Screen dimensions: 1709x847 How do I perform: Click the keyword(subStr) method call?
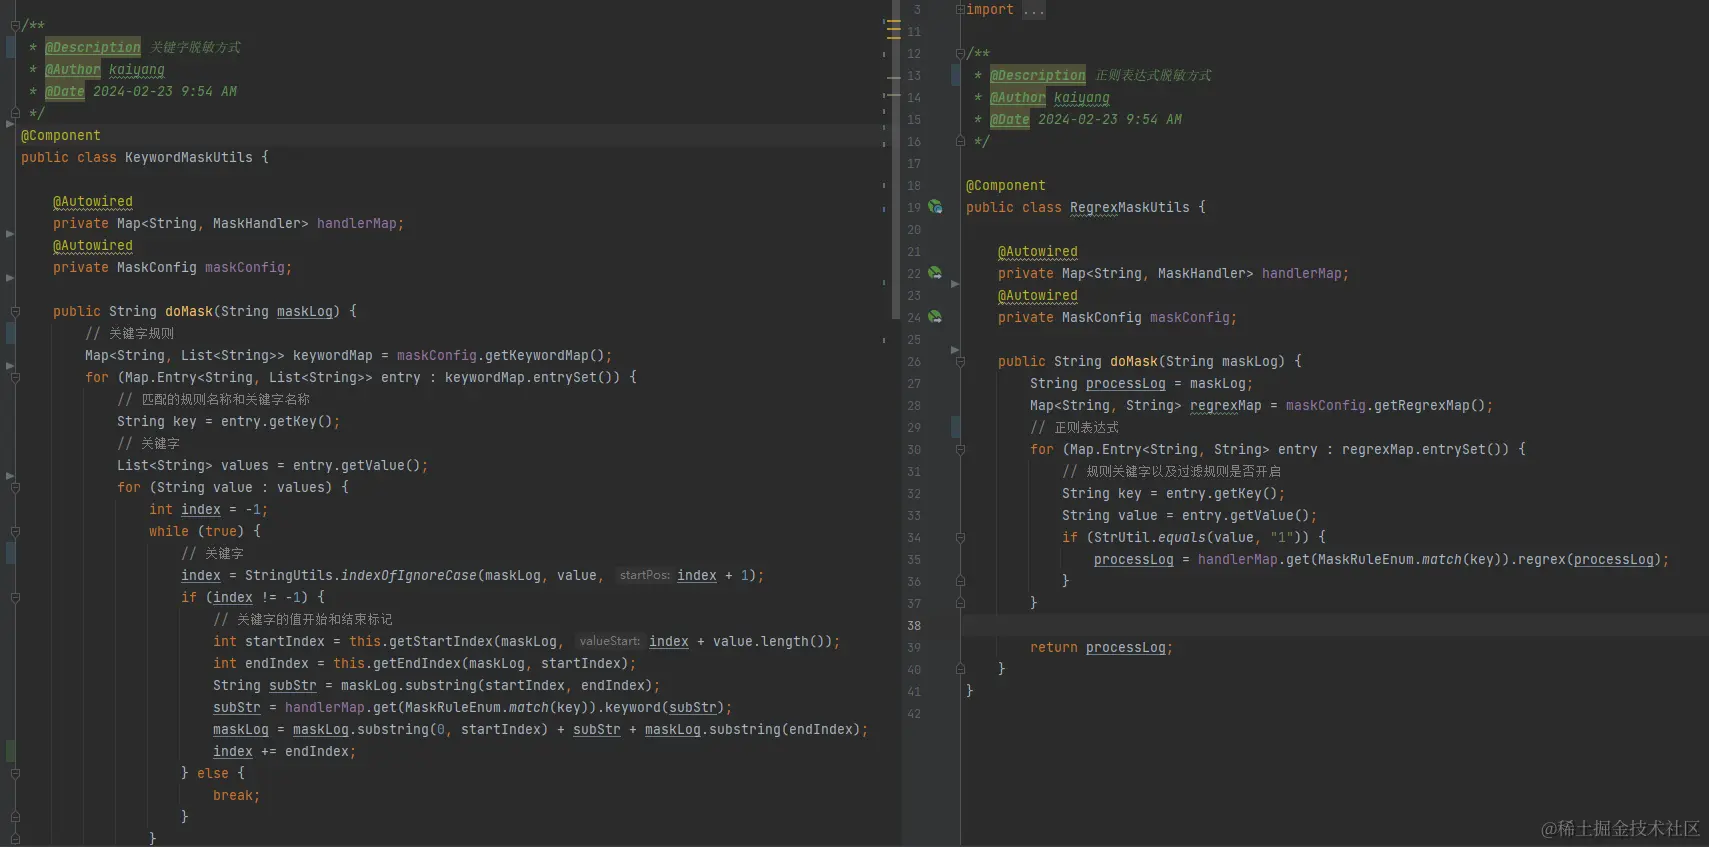pyautogui.click(x=664, y=708)
